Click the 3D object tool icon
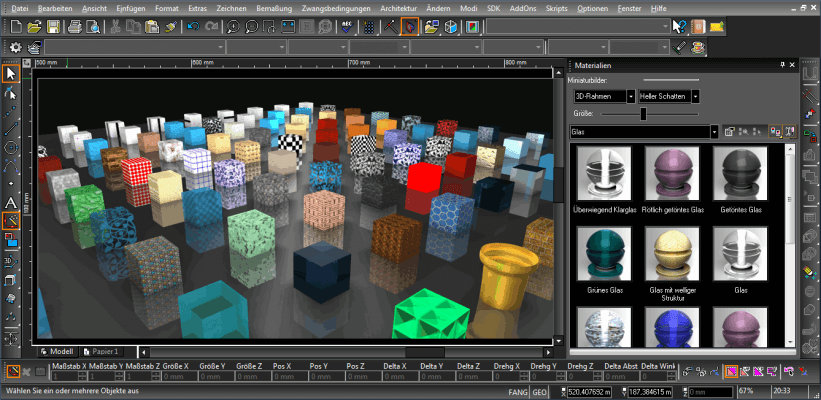Viewport: 821px width, 400px height. tap(11, 260)
